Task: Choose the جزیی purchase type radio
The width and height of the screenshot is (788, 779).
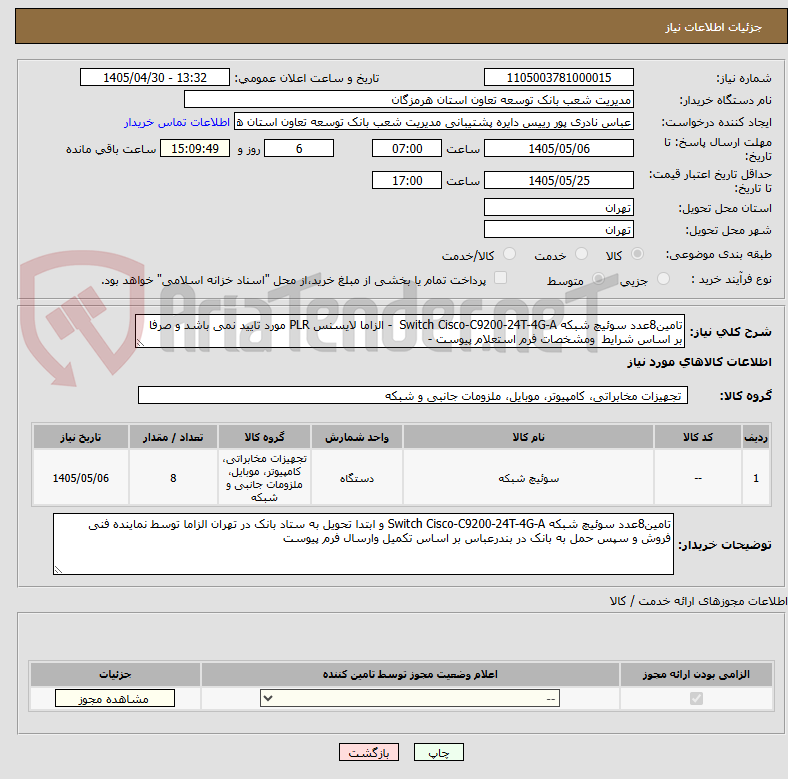Action: [663, 278]
